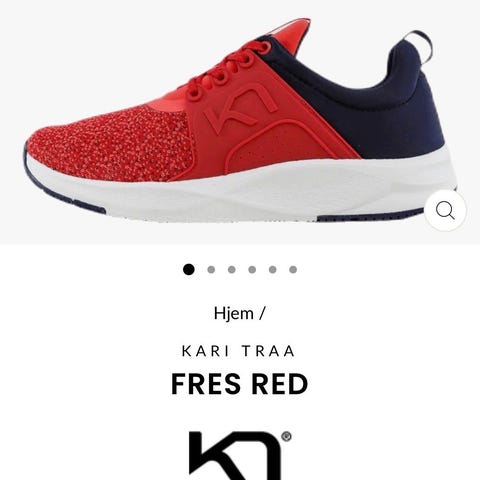Click the heel pull loop of sneaker

click(x=419, y=46)
